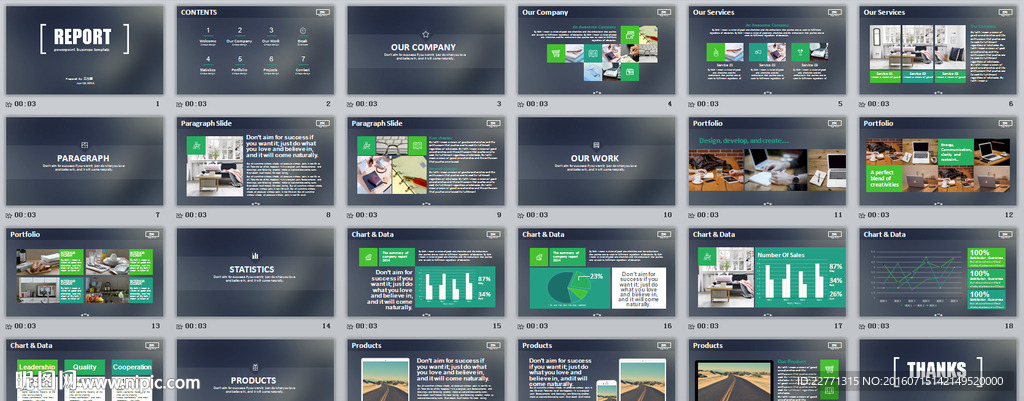Click the 00:03 timing under slide 1
Image resolution: width=1024 pixels, height=401 pixels.
[25, 104]
